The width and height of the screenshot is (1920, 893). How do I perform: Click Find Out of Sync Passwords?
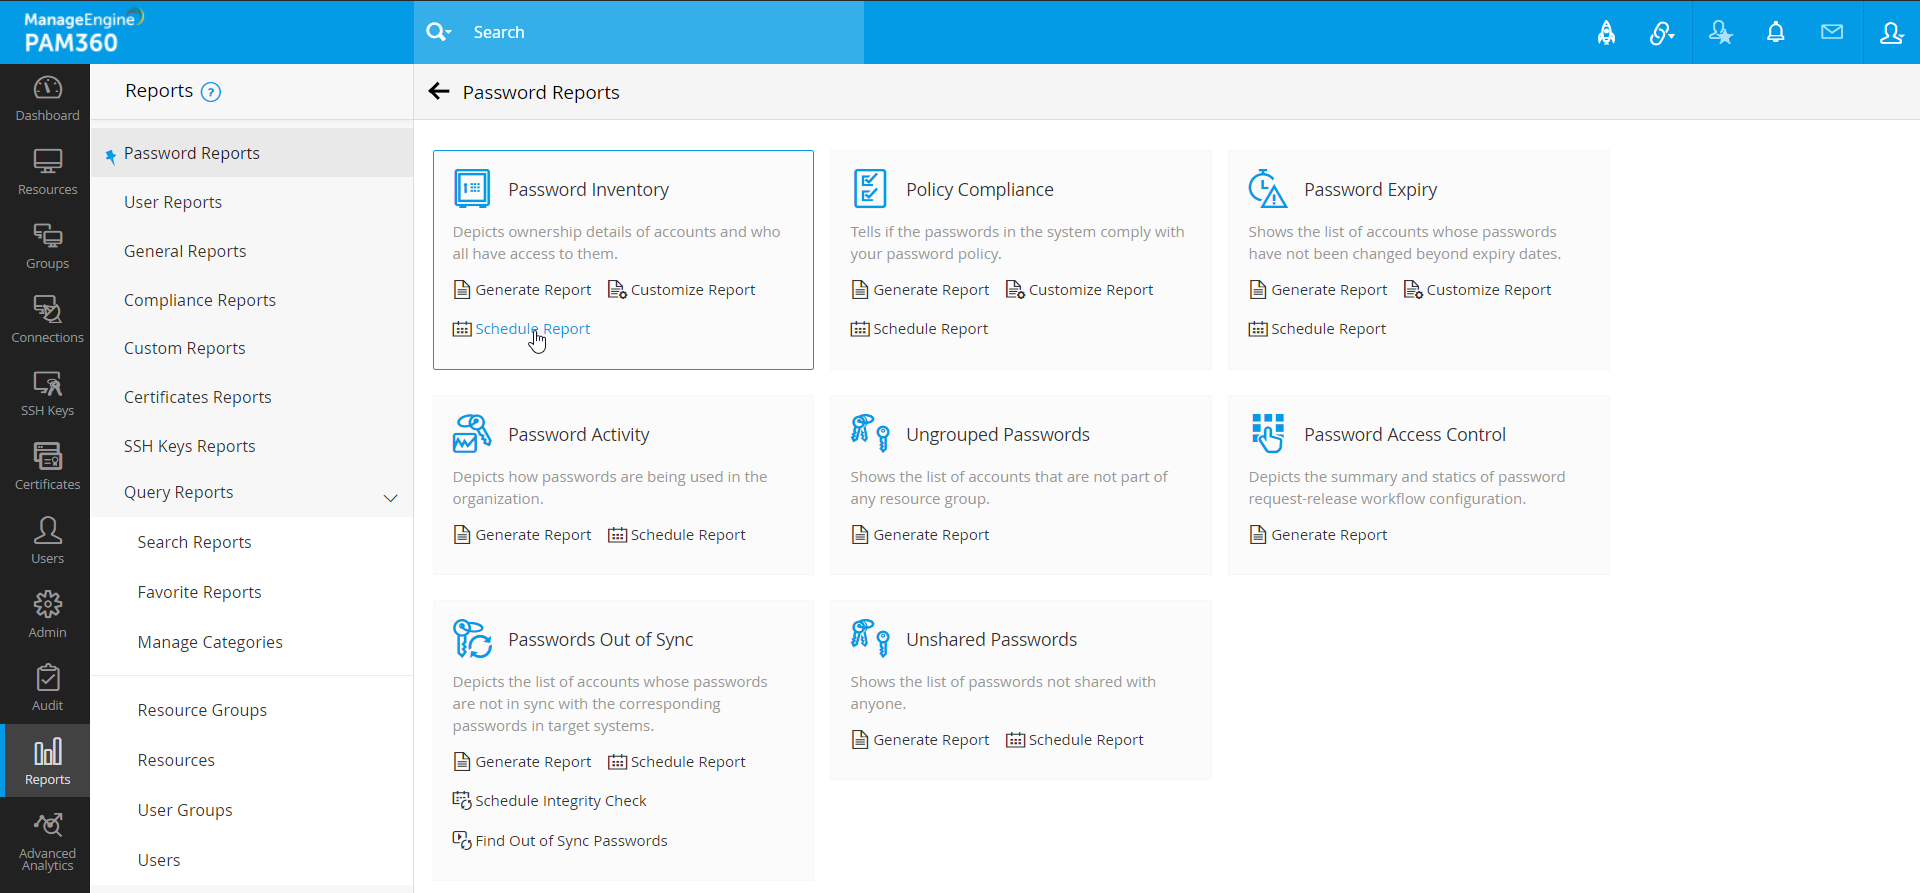pos(570,841)
